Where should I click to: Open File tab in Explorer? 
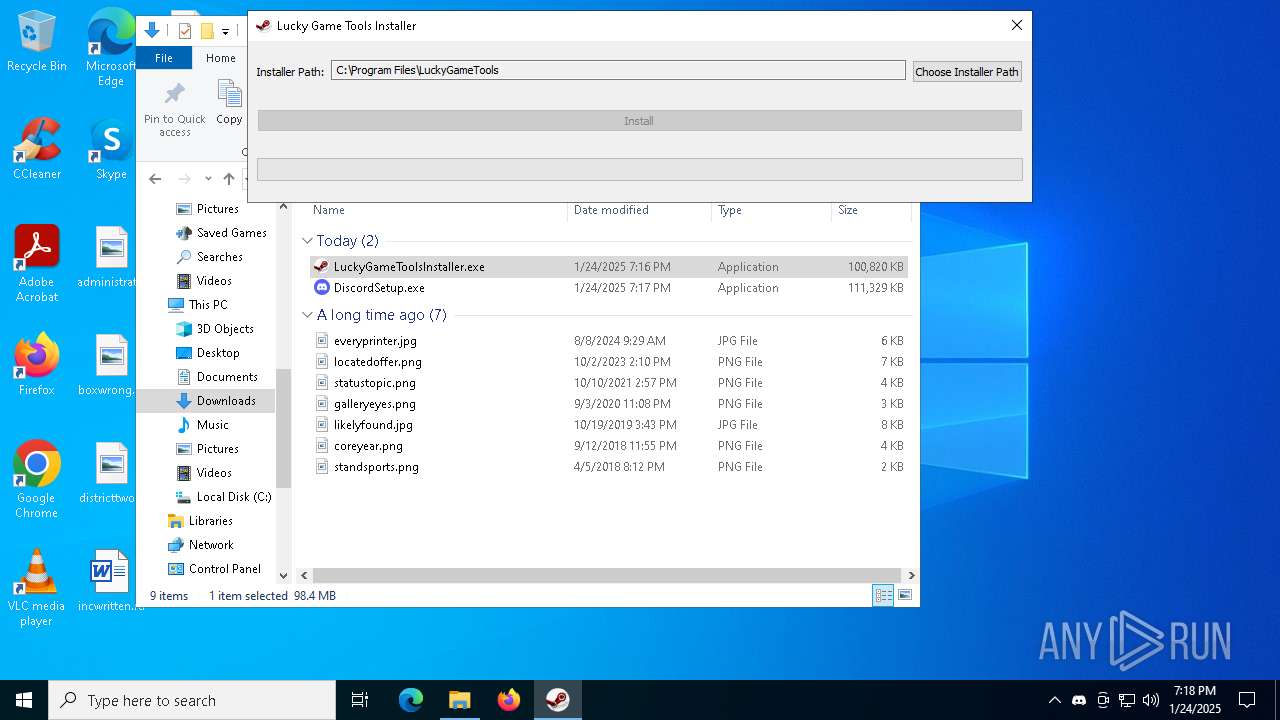click(x=164, y=58)
